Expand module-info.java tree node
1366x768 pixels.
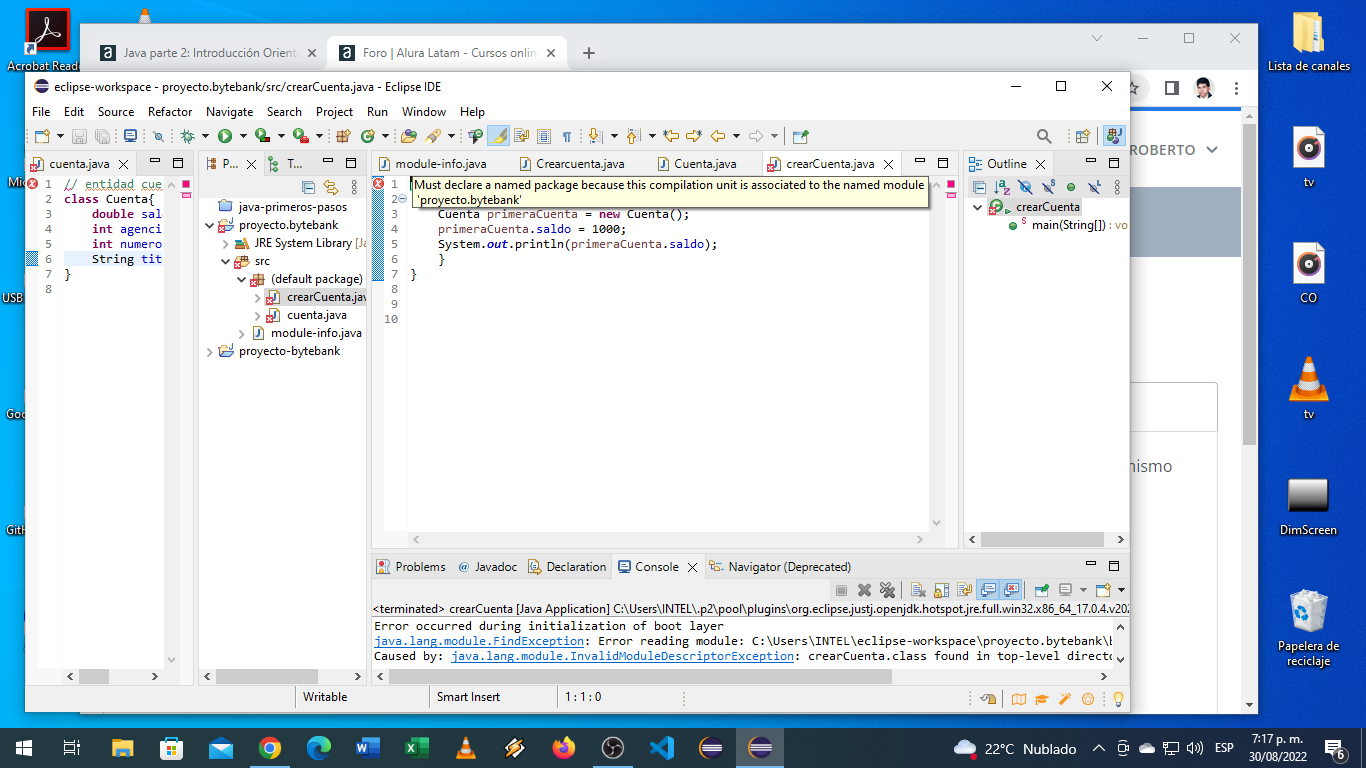241,333
